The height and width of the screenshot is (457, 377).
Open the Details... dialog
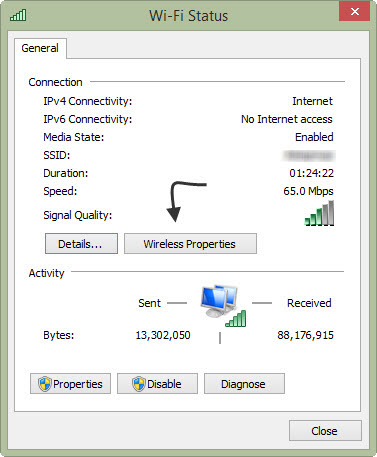pos(81,244)
